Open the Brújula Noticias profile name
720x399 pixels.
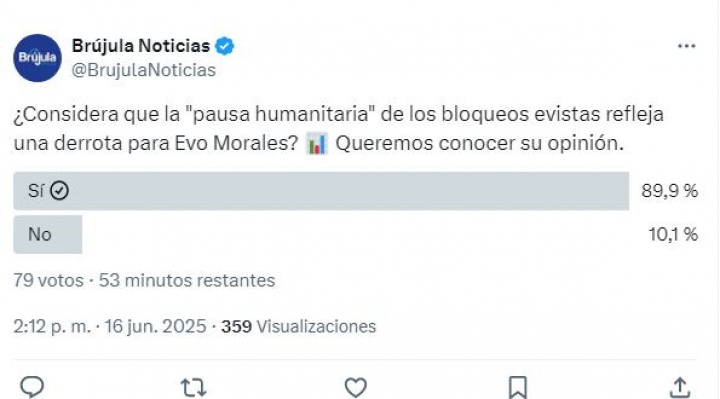141,46
